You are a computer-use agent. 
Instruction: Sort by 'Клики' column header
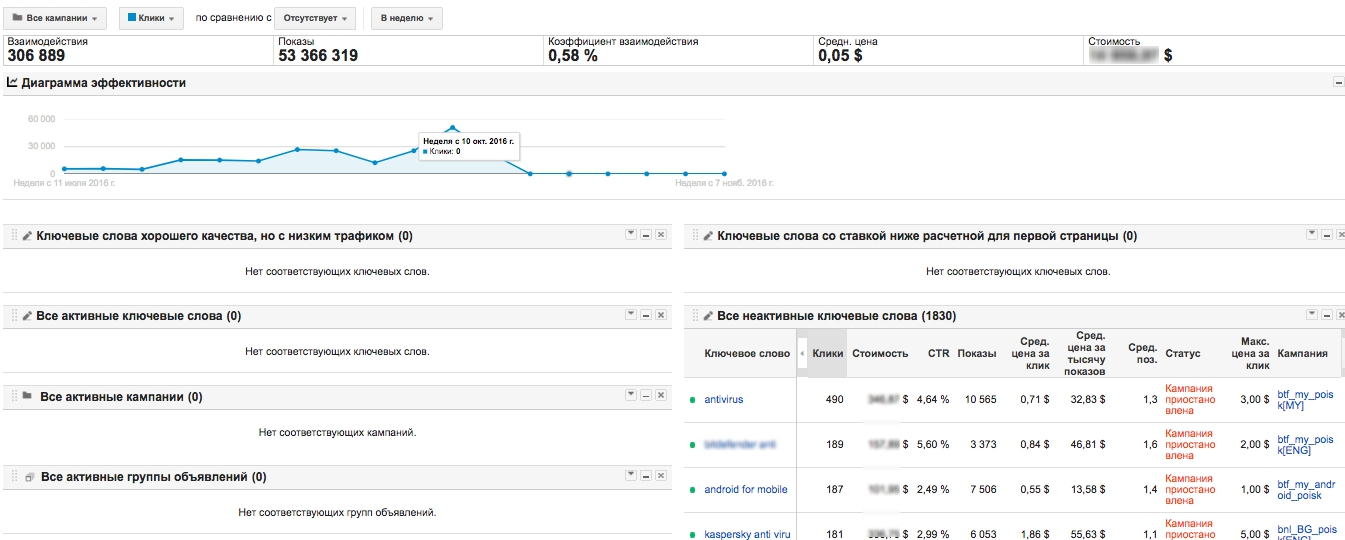tap(828, 353)
